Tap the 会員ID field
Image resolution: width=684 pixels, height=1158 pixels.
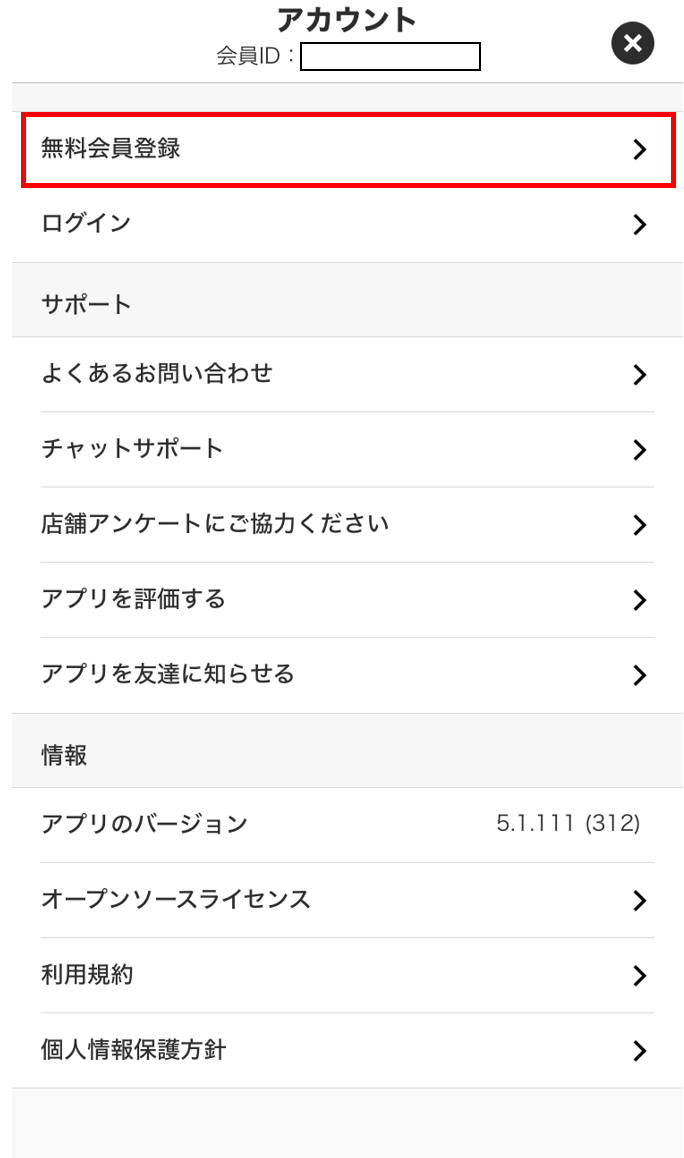(x=390, y=57)
